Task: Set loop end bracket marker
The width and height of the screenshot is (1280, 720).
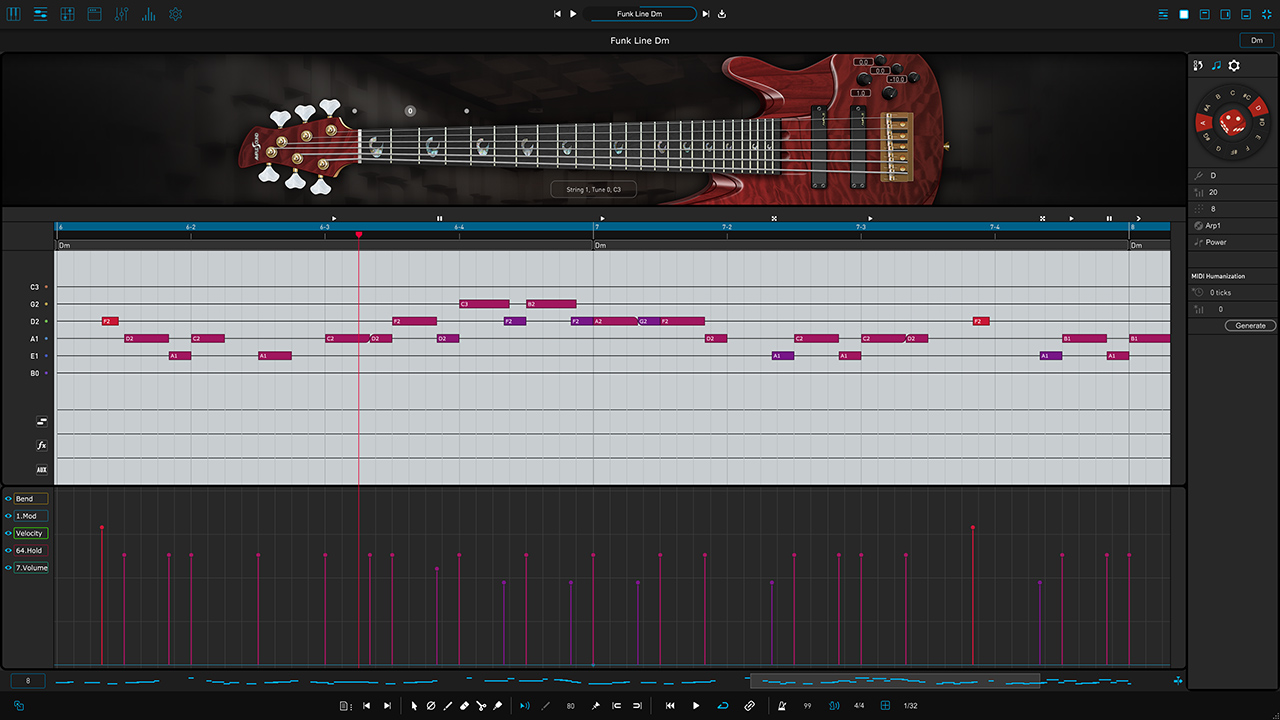Action: (x=637, y=706)
